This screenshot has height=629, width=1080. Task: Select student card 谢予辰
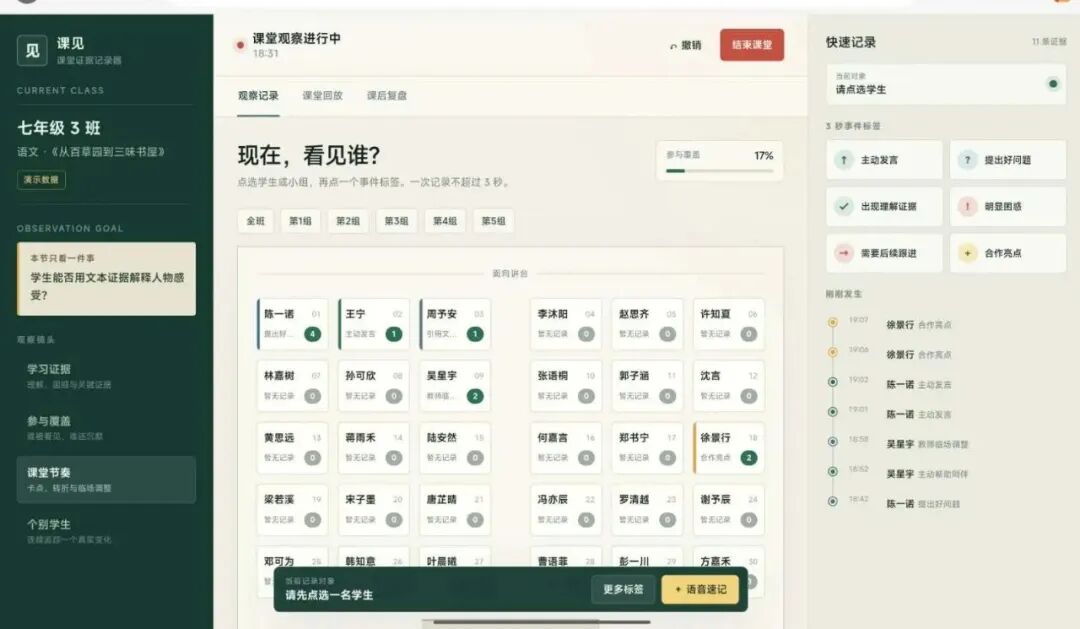tap(729, 509)
